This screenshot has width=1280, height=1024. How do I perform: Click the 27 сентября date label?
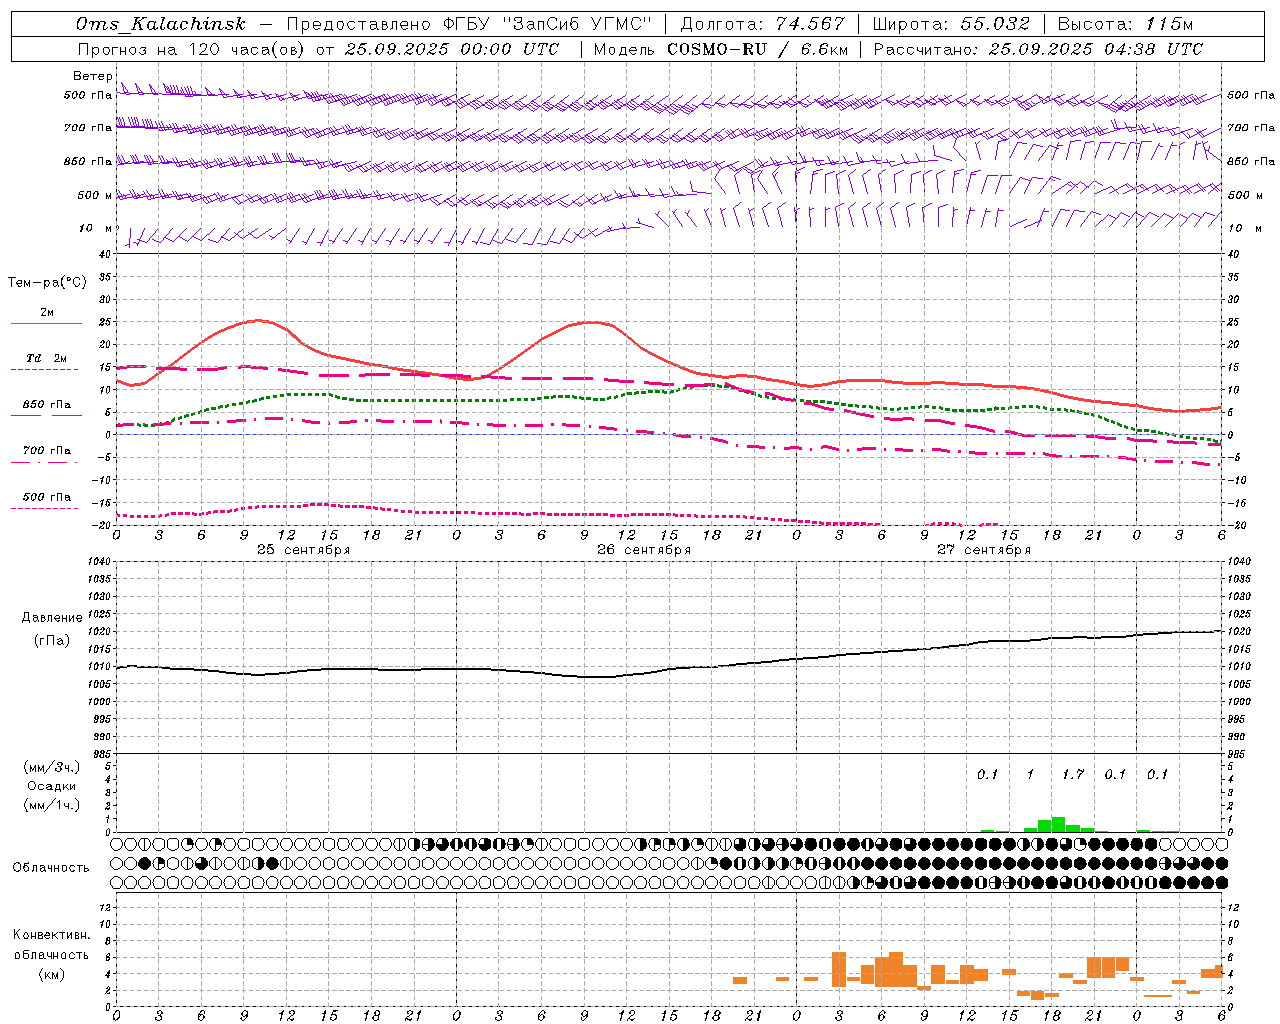pos(984,550)
